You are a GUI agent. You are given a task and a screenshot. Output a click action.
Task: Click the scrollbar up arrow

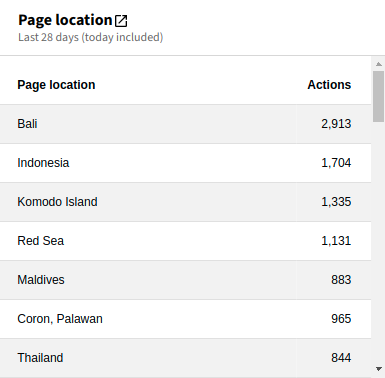379,64
